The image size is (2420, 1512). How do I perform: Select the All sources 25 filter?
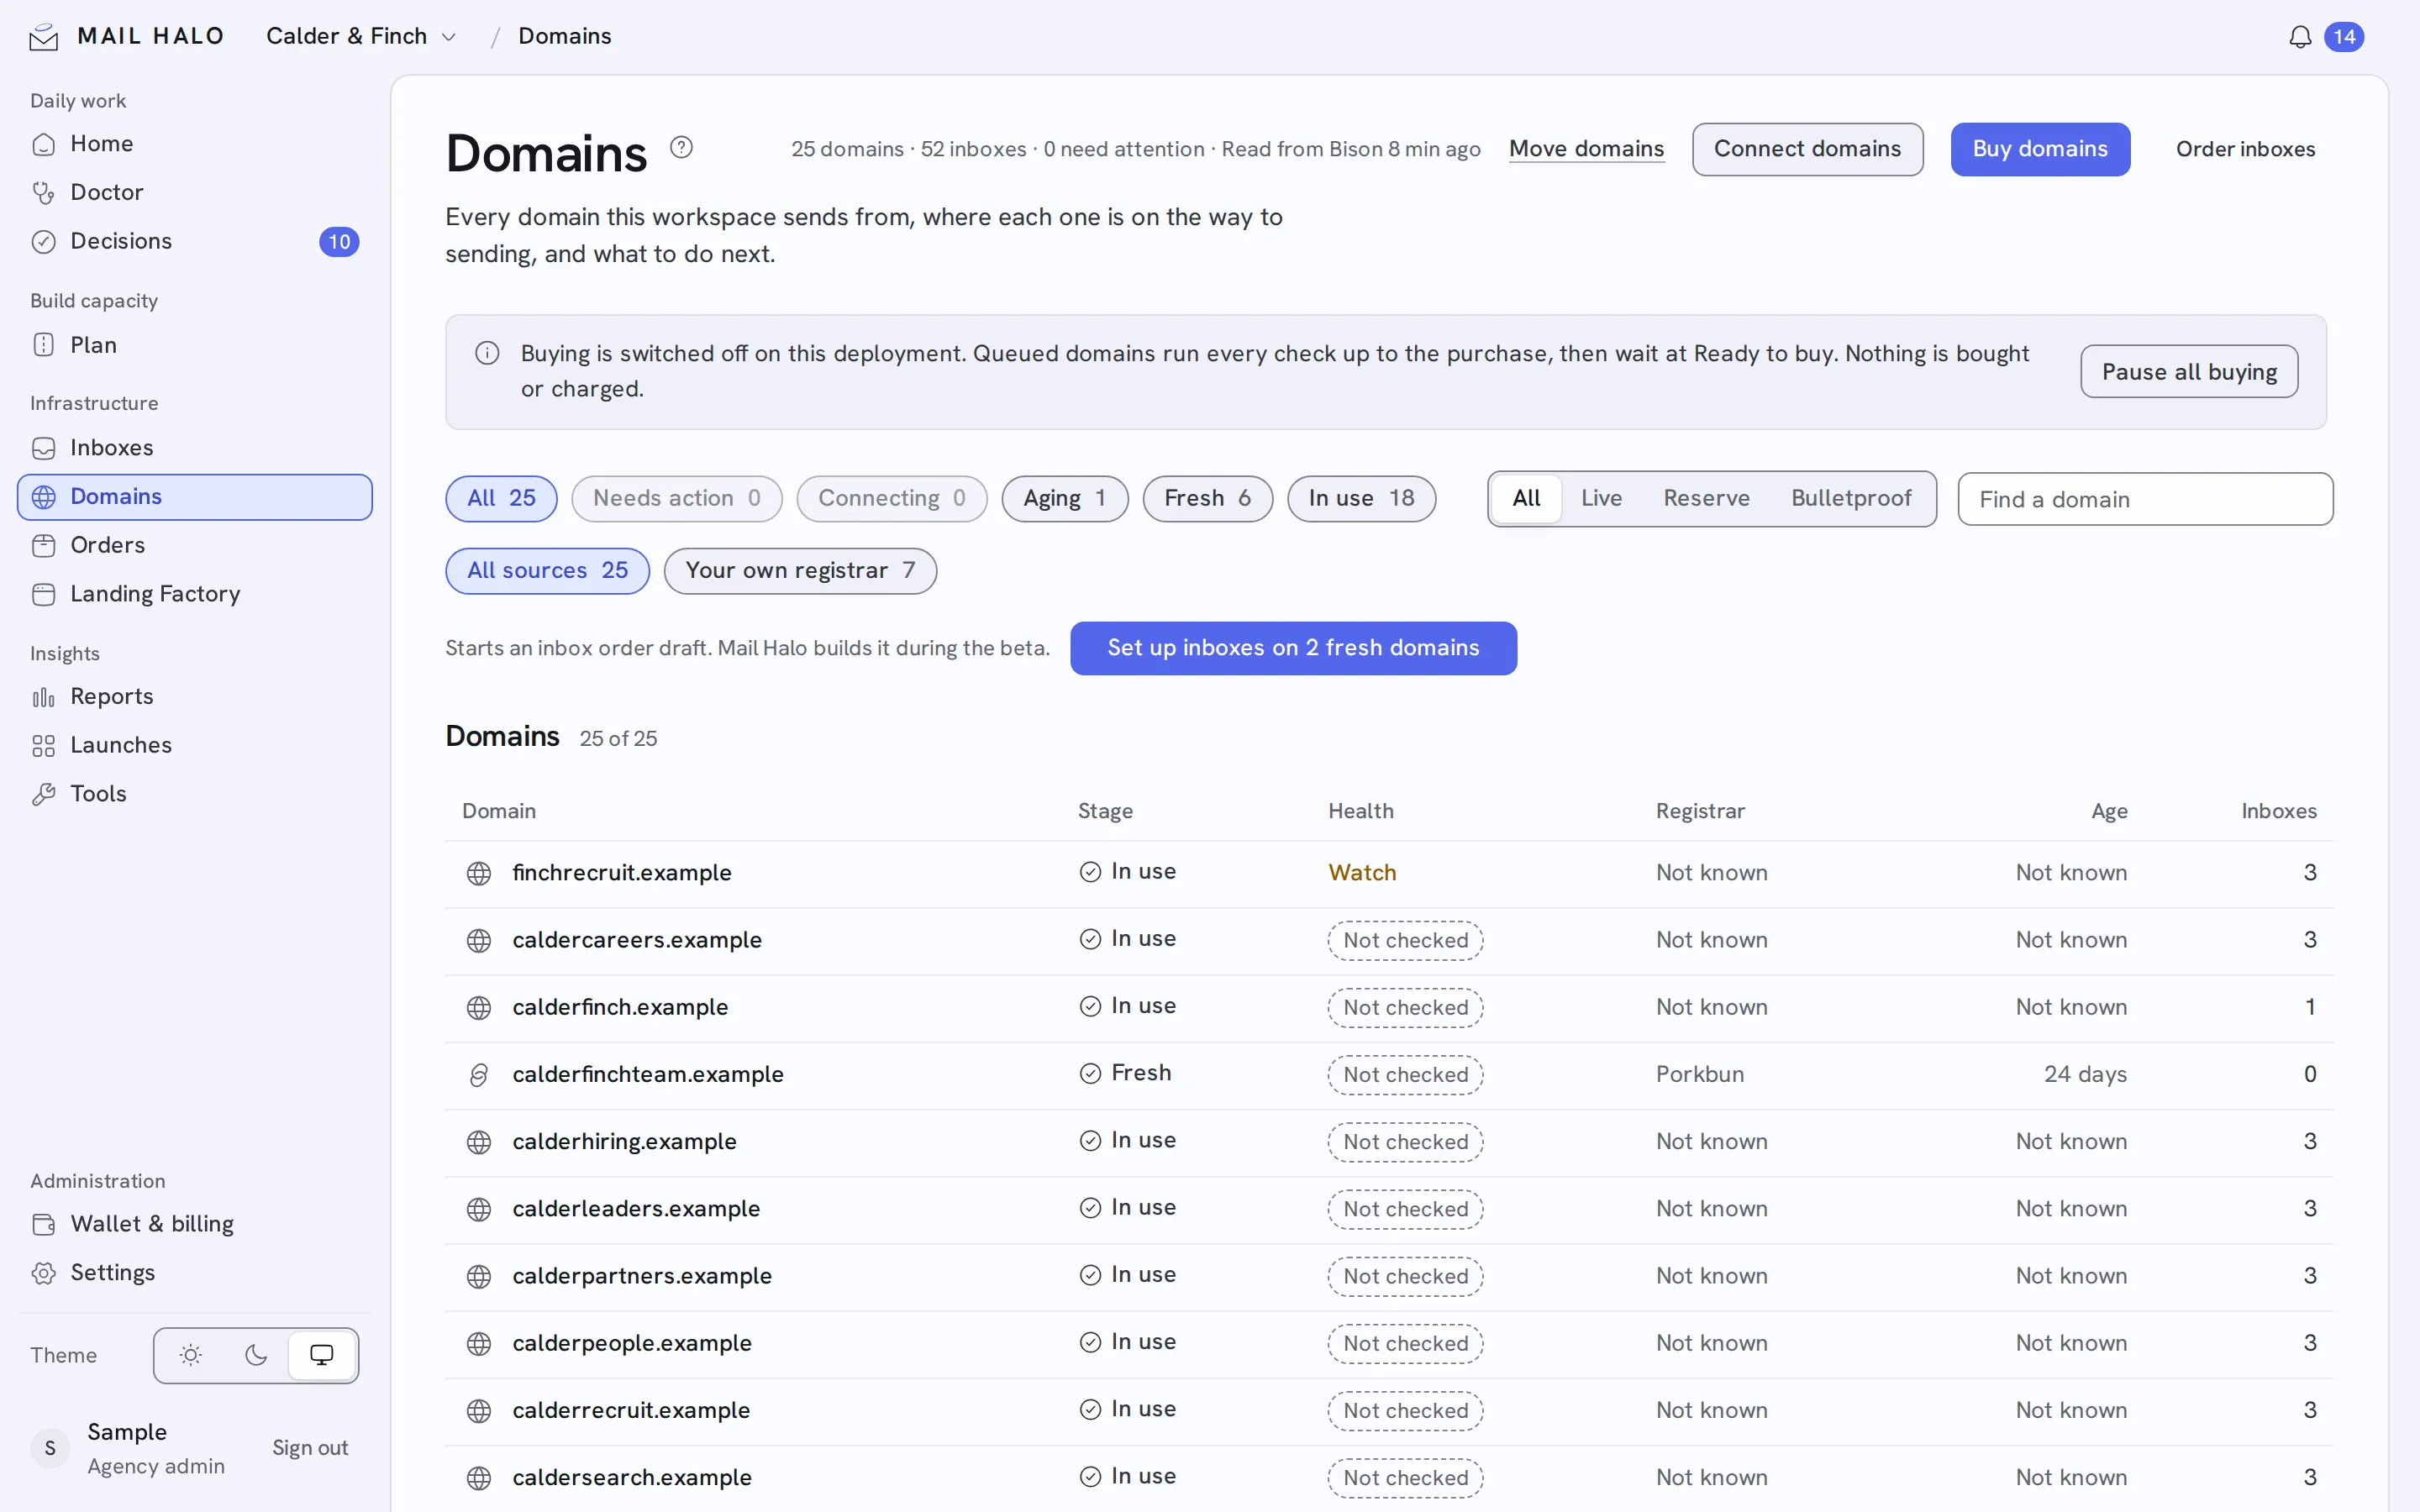click(x=547, y=571)
